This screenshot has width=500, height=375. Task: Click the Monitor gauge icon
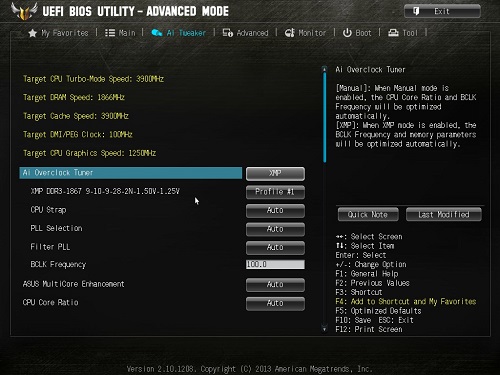click(x=289, y=33)
